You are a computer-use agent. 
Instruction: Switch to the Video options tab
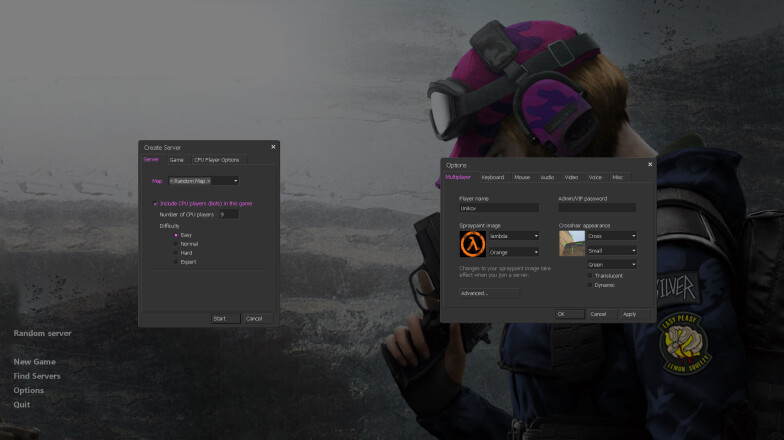572,178
